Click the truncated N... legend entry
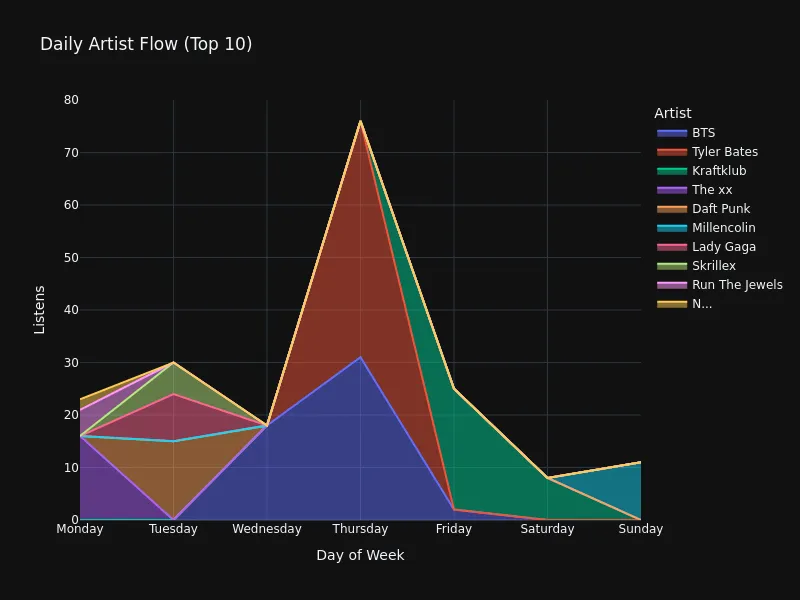The width and height of the screenshot is (800, 600). (x=685, y=304)
